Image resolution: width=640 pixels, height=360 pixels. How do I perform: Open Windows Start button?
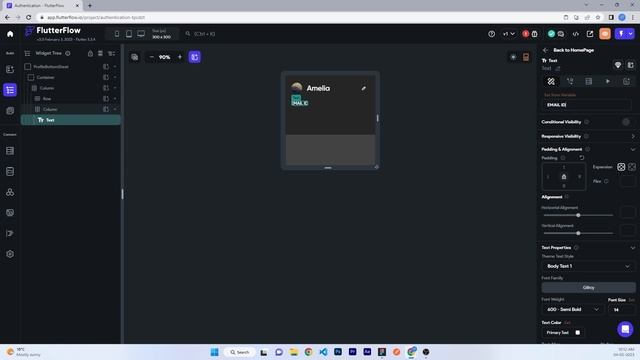point(214,352)
